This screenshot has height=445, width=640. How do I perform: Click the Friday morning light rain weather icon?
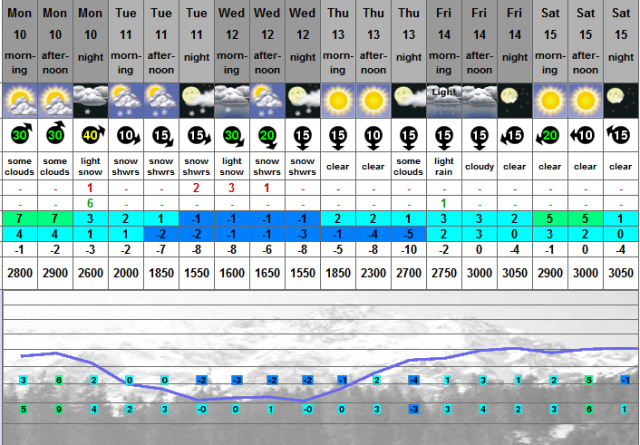[444, 101]
